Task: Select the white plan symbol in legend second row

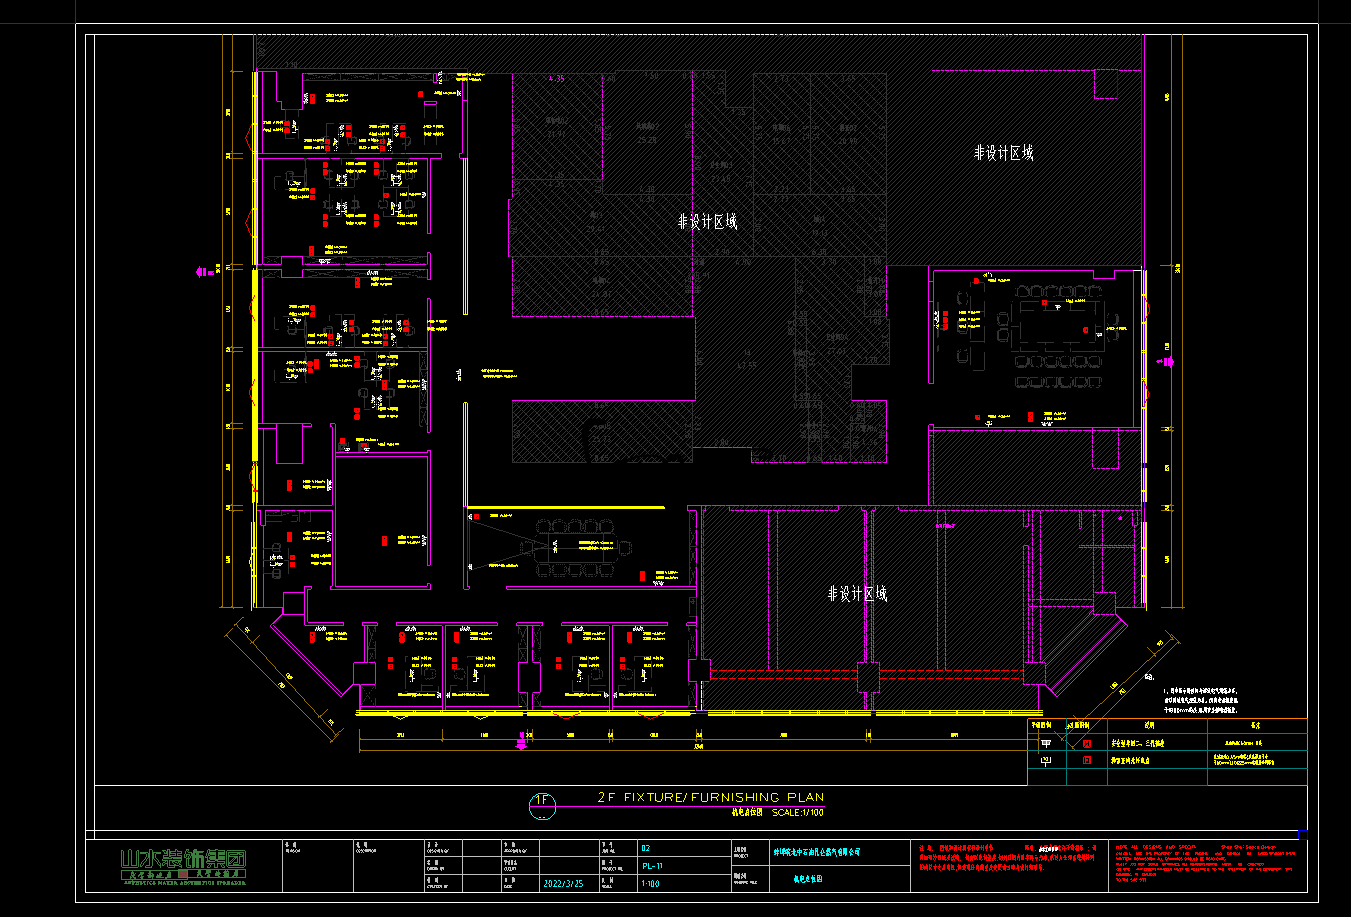Action: [x=1046, y=760]
